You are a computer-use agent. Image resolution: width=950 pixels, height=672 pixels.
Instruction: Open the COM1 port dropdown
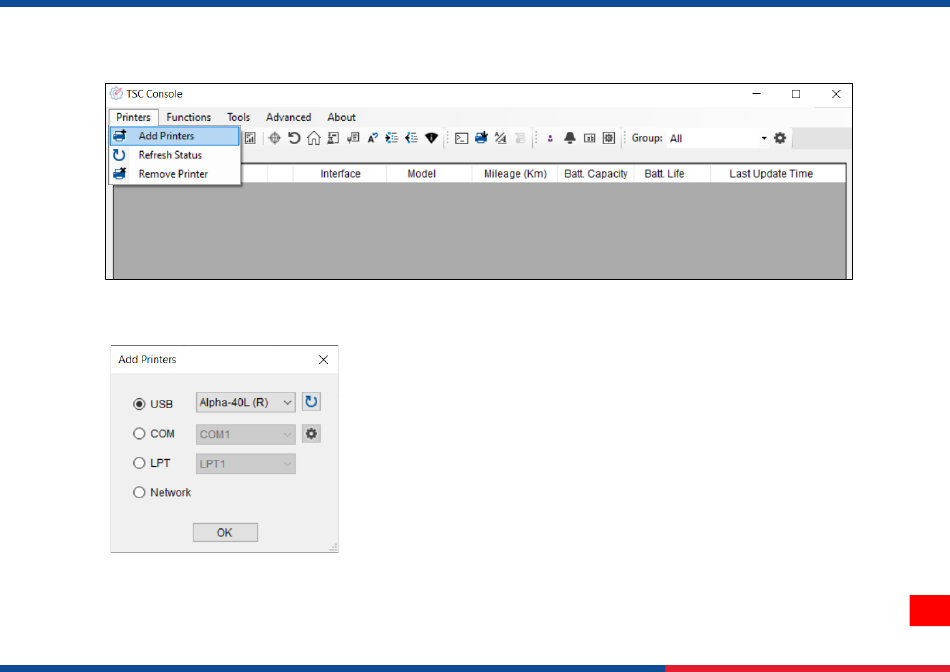click(x=245, y=434)
